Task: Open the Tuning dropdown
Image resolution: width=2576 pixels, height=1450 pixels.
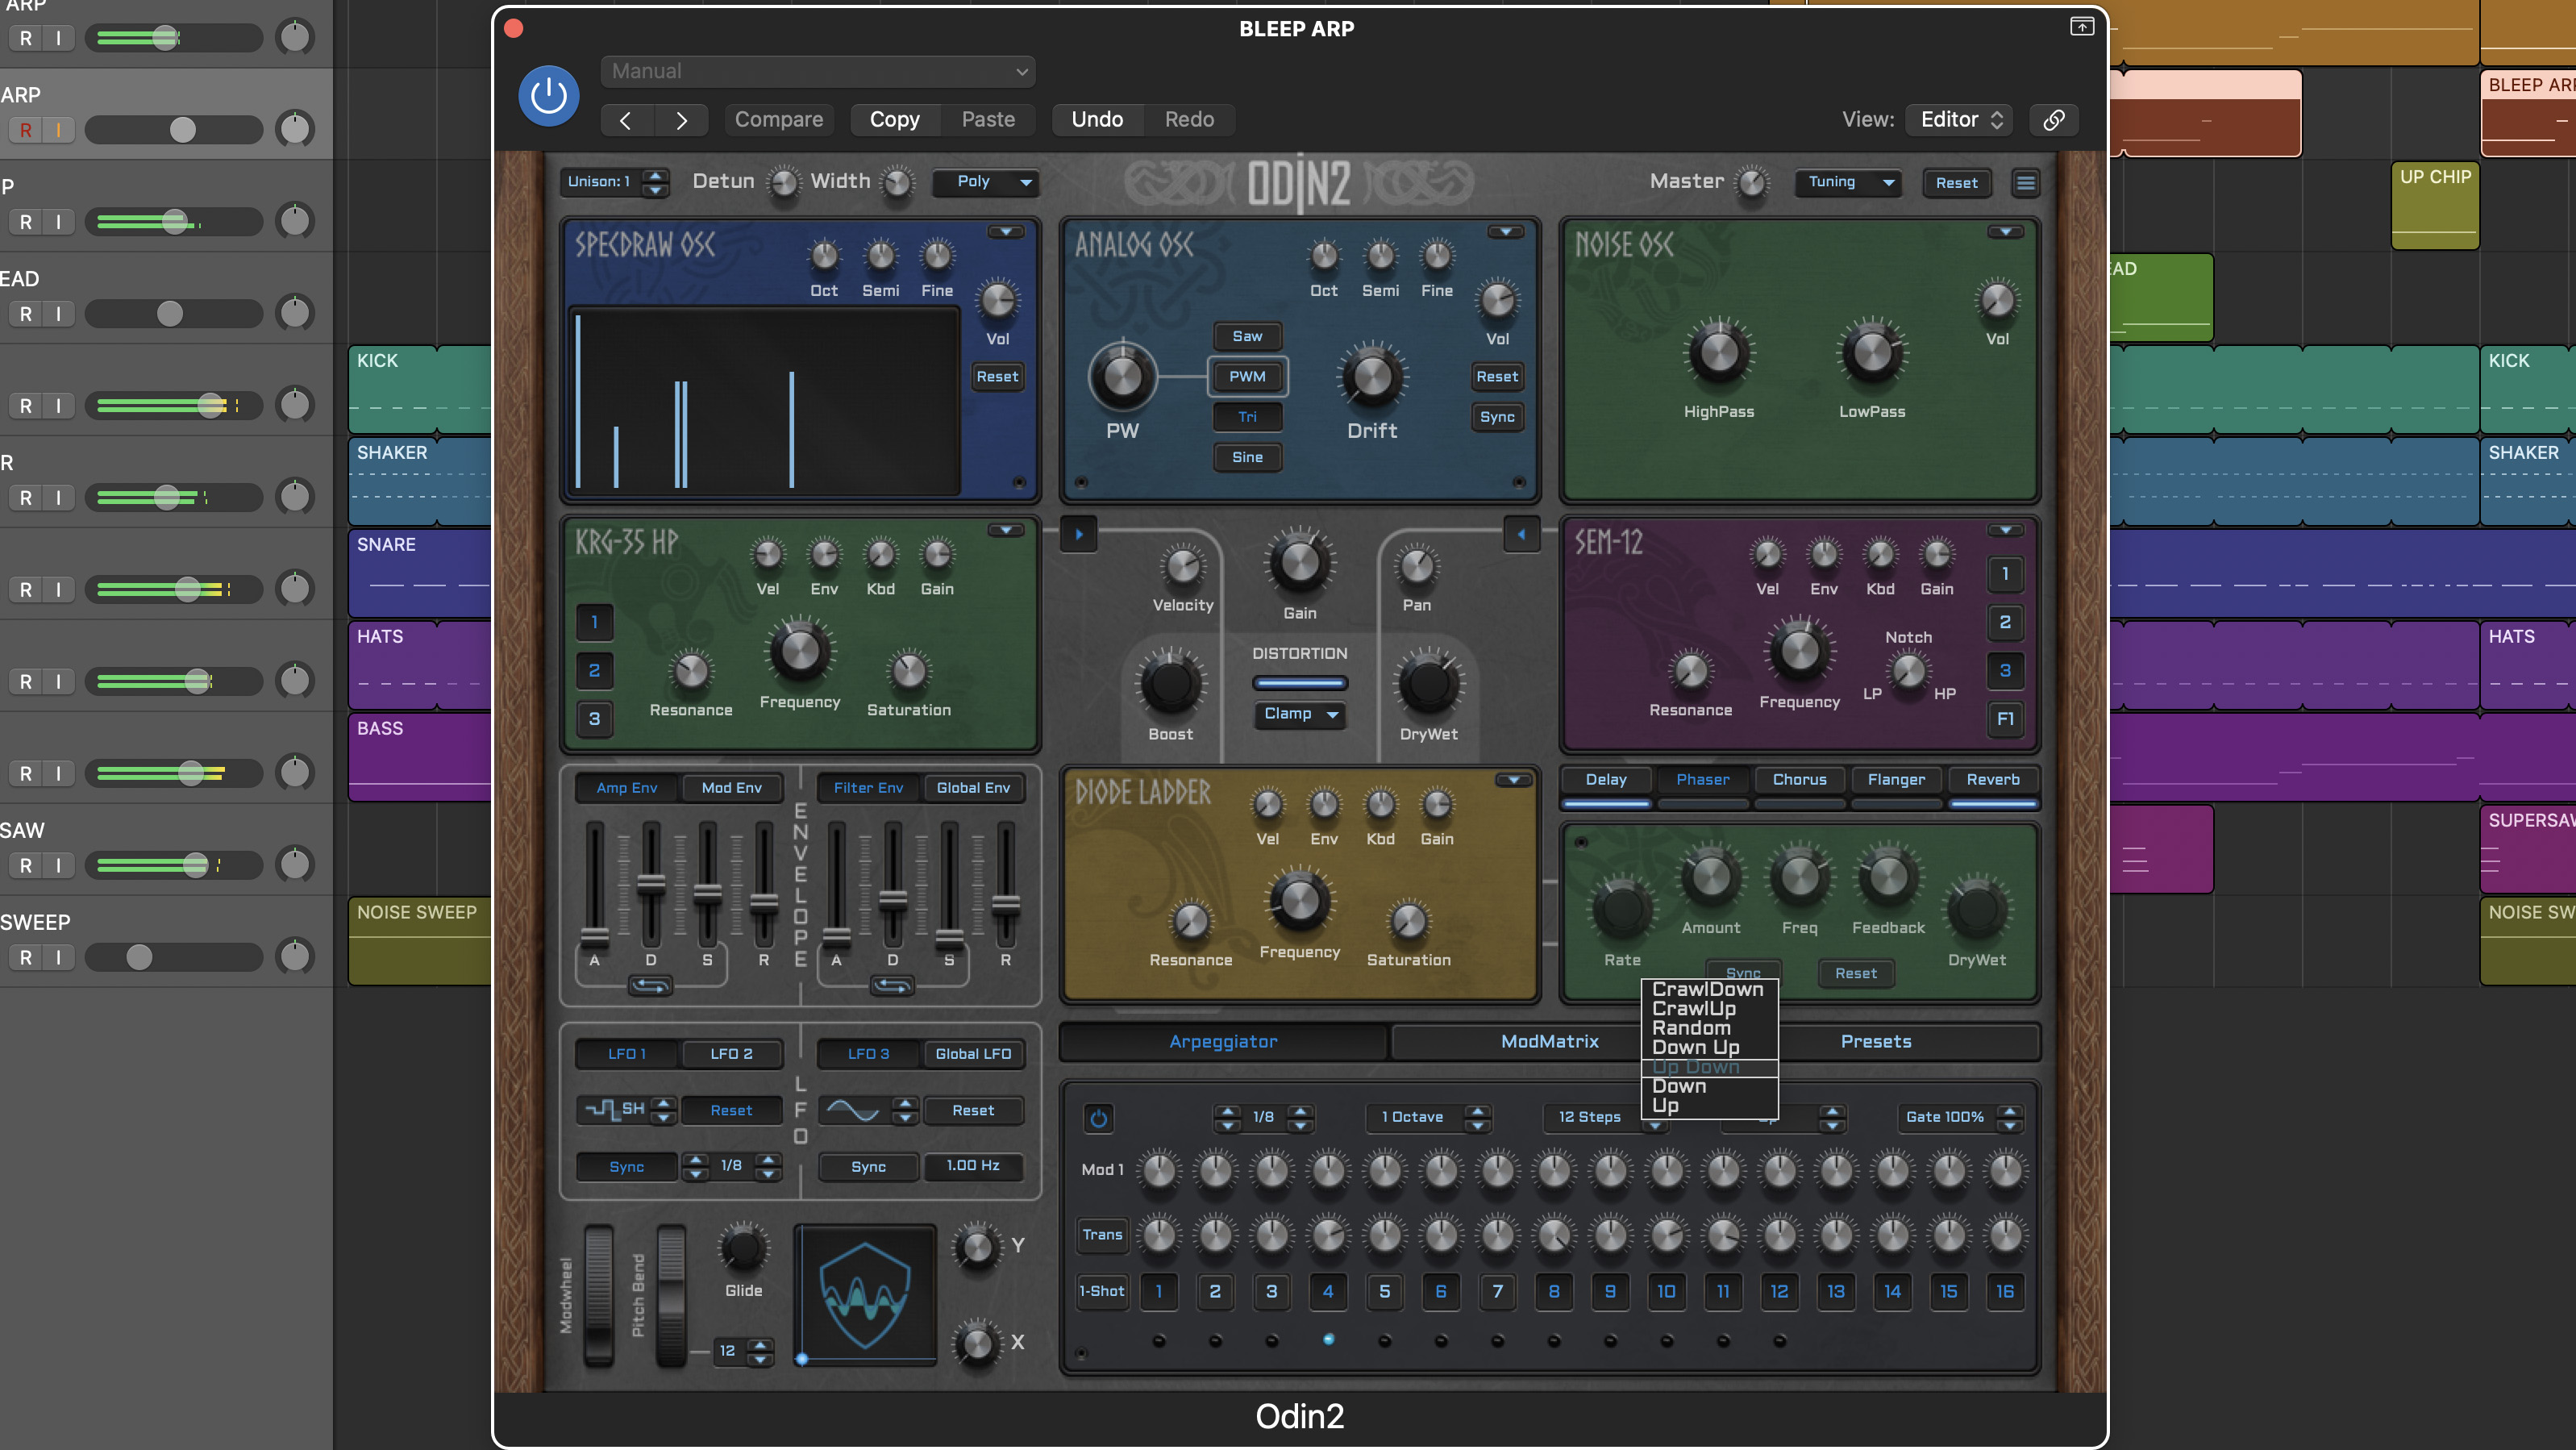Action: 1848,182
